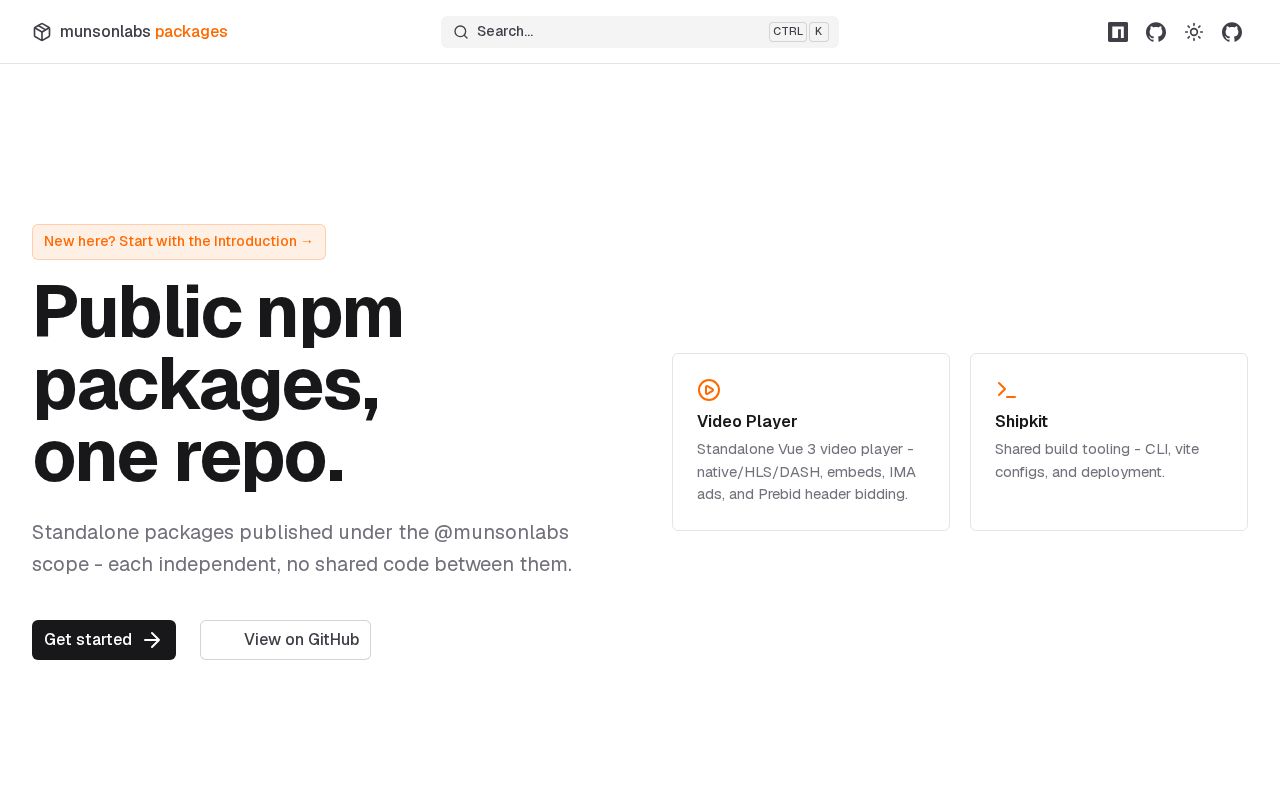Click the Shipkit card description text
The height and width of the screenshot is (800, 1280).
point(1097,460)
